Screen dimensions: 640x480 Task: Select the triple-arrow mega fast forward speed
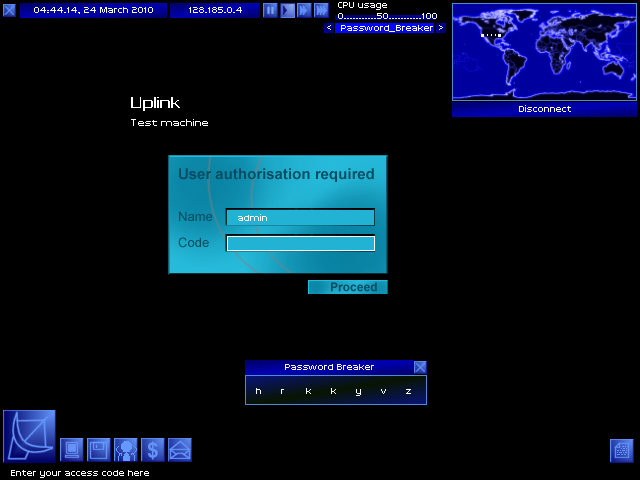(x=321, y=10)
